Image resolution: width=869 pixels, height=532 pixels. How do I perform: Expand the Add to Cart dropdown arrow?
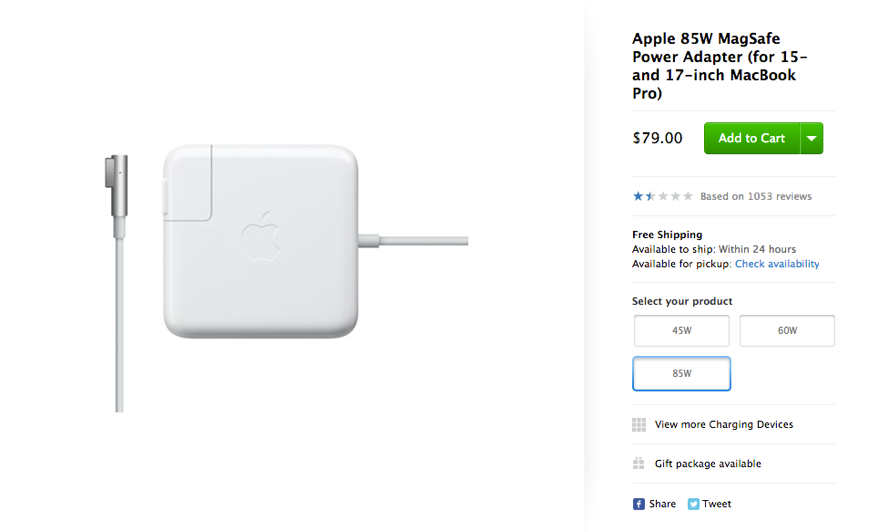[x=812, y=138]
